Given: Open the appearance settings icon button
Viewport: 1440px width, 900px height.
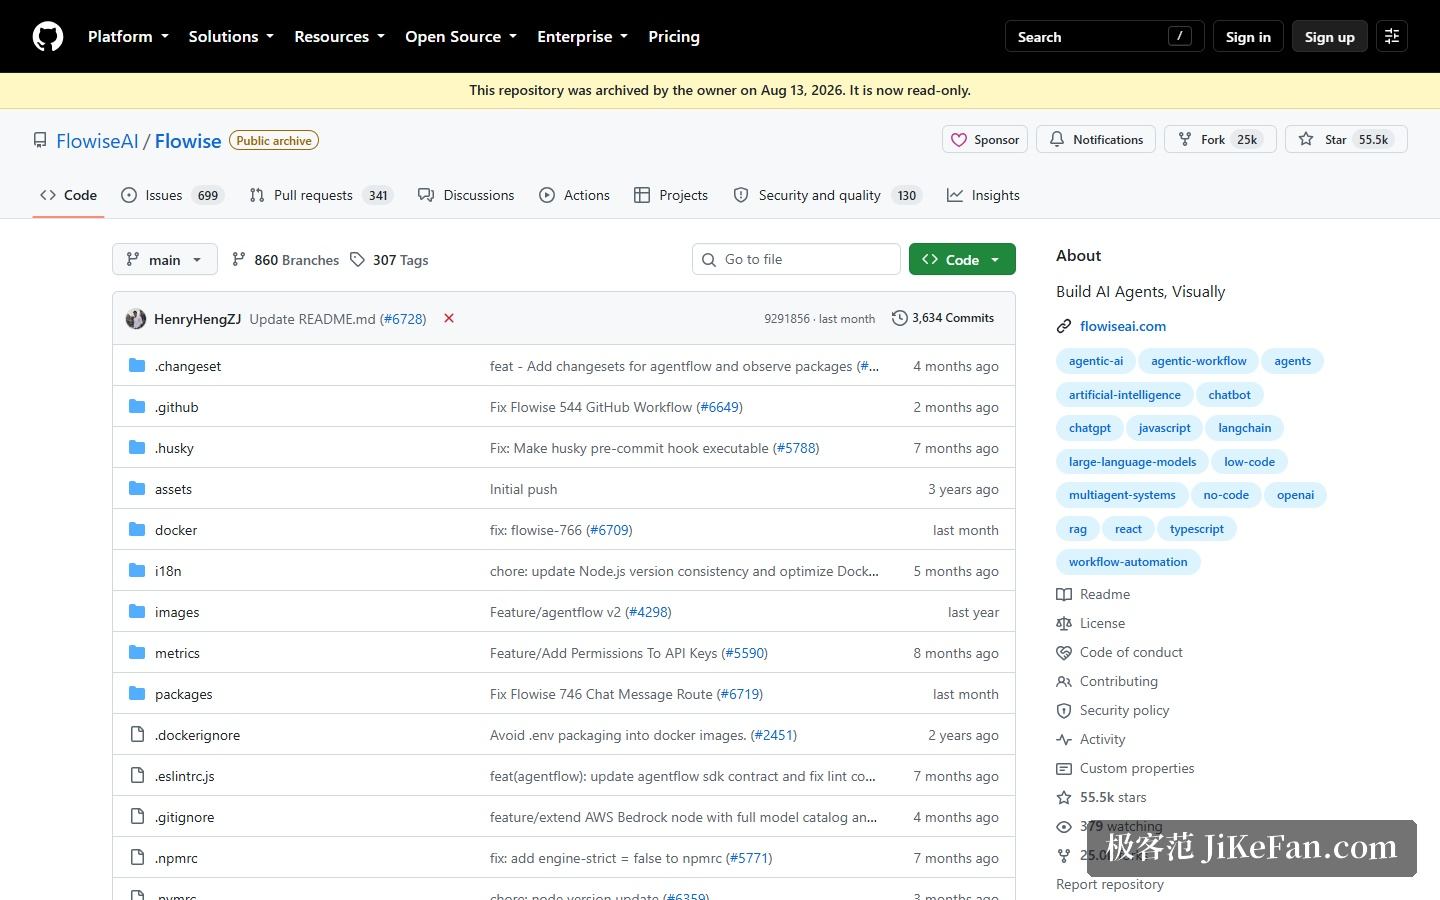Looking at the screenshot, I should tap(1391, 36).
